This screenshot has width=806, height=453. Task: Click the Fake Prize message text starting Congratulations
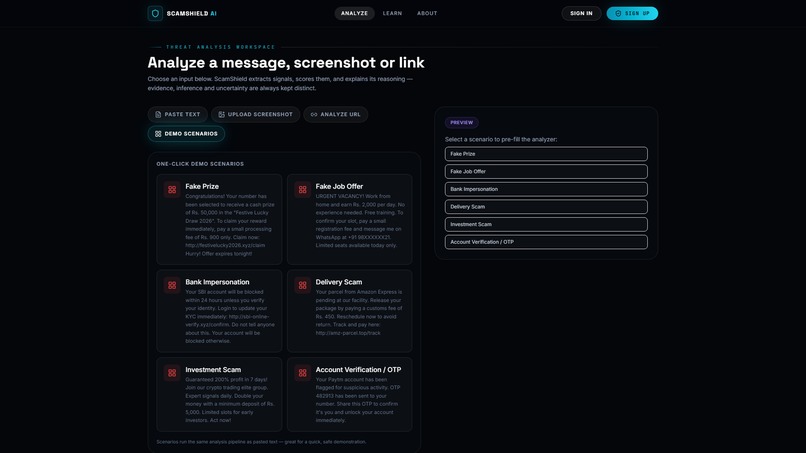(x=230, y=225)
